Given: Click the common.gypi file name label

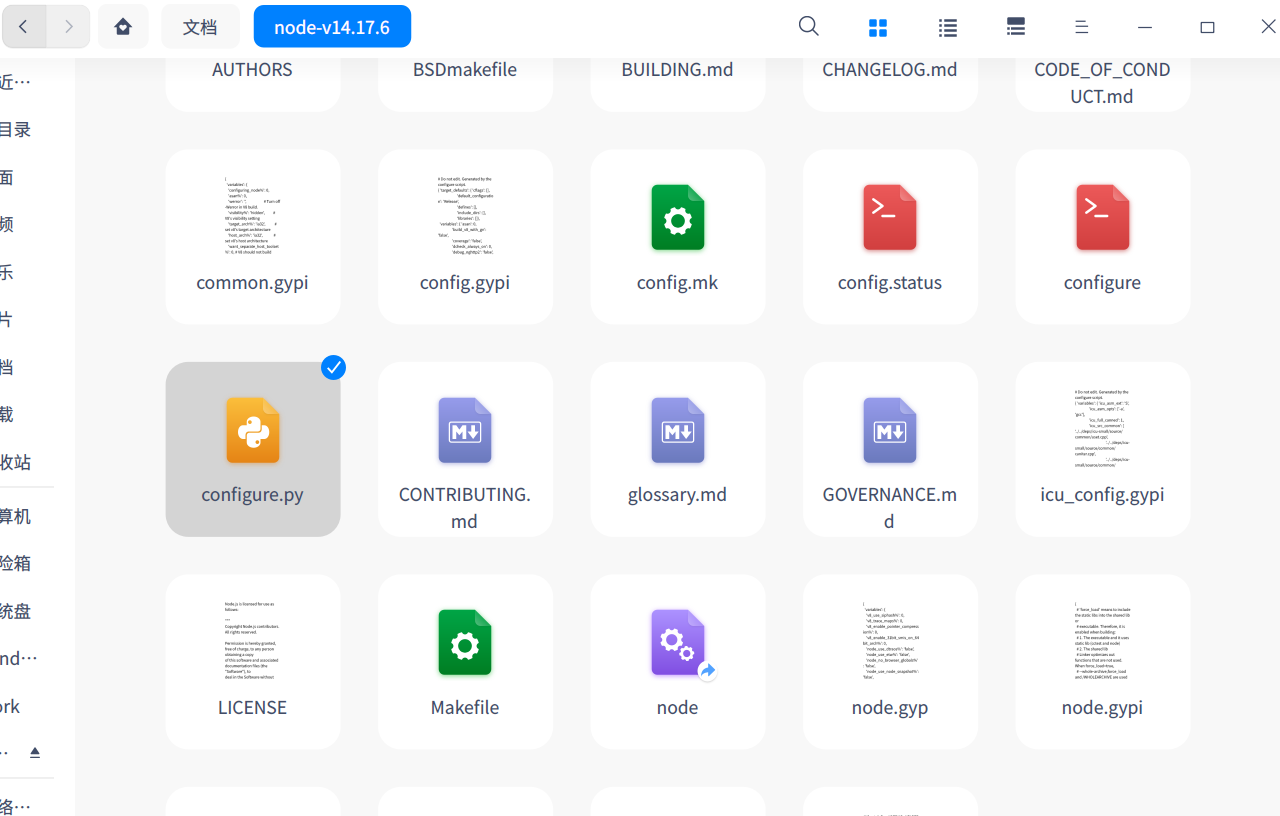Looking at the screenshot, I should point(253,283).
